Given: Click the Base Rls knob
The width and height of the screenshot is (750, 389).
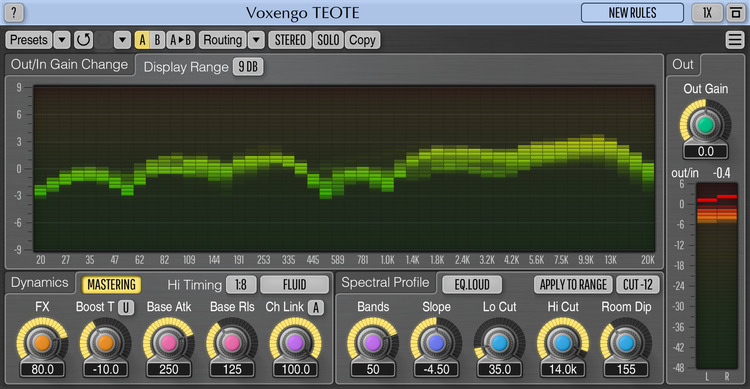Looking at the screenshot, I should click(232, 343).
